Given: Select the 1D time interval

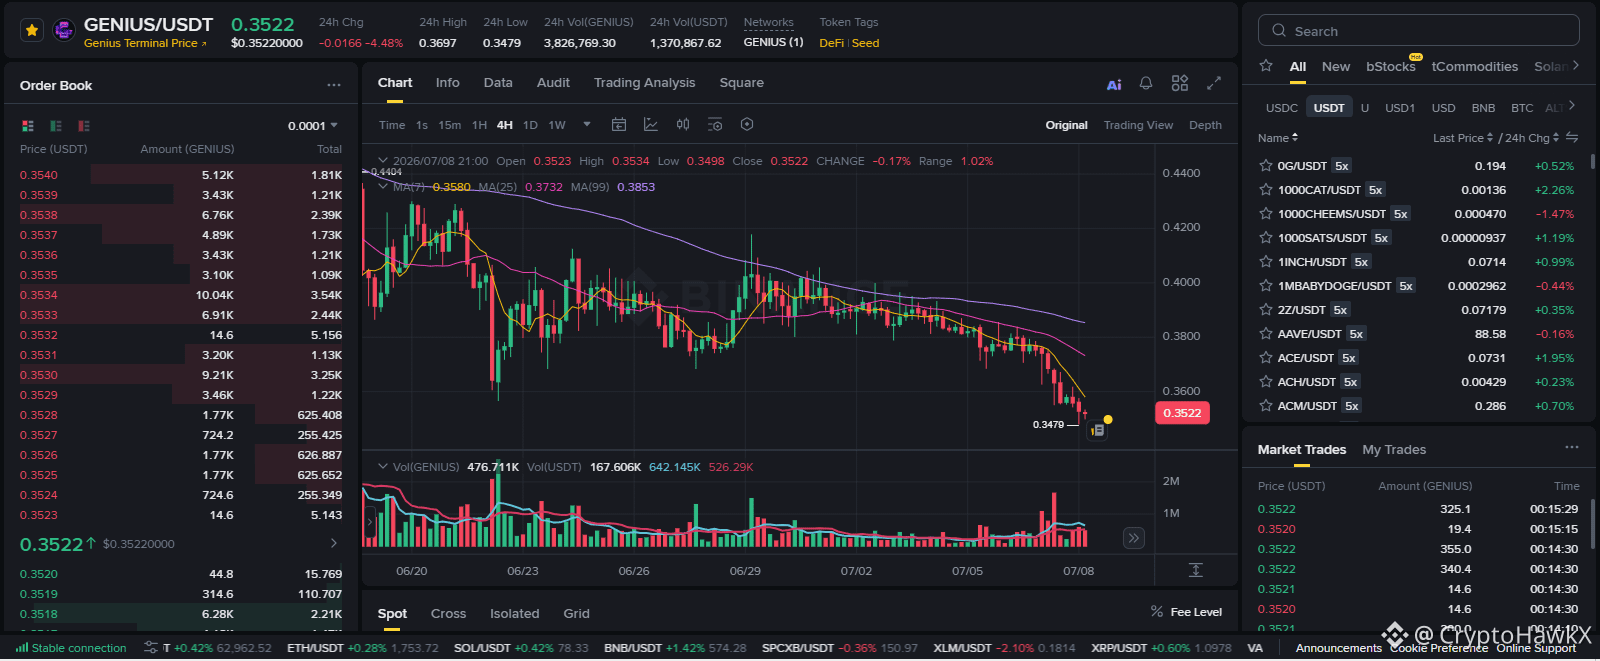Looking at the screenshot, I should 530,125.
